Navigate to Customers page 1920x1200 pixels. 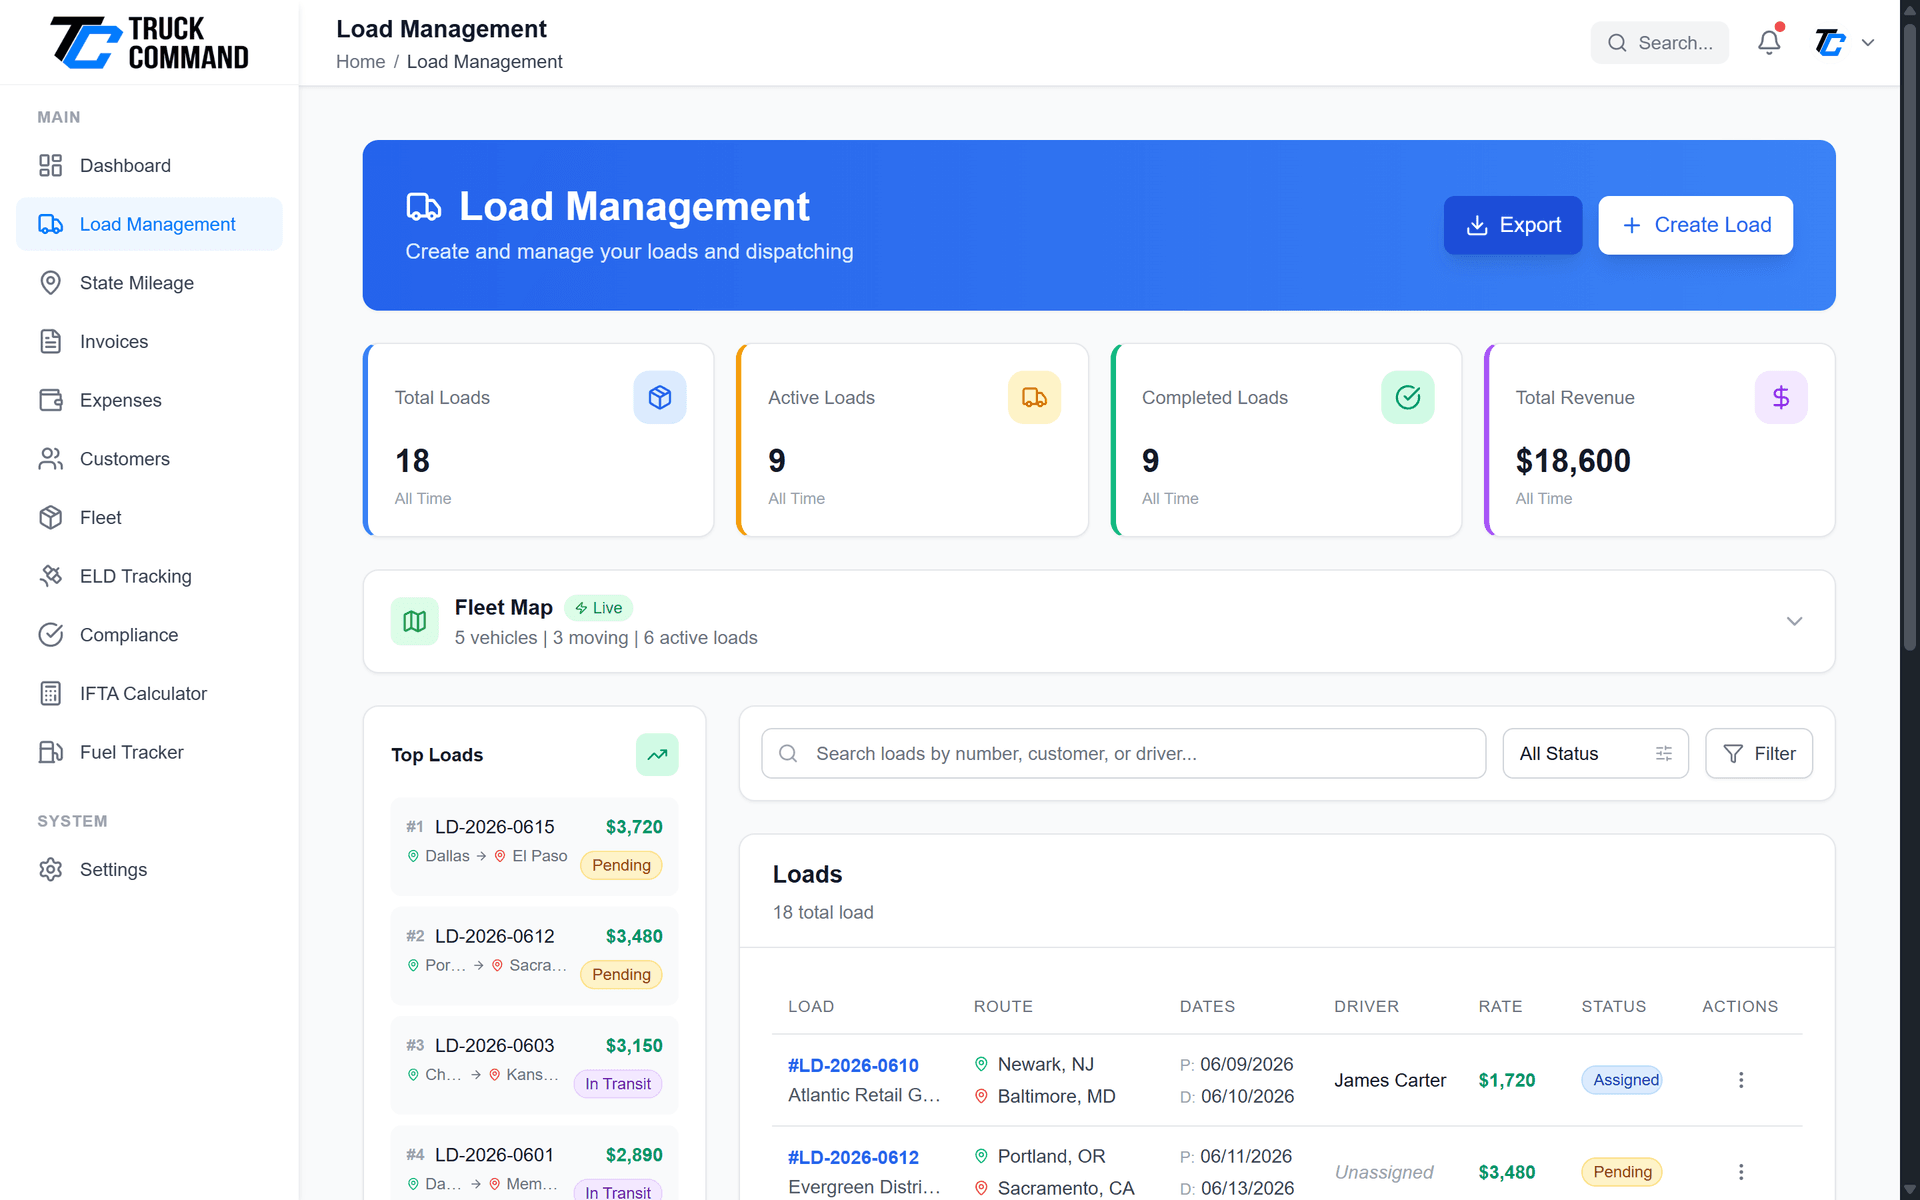[149, 459]
